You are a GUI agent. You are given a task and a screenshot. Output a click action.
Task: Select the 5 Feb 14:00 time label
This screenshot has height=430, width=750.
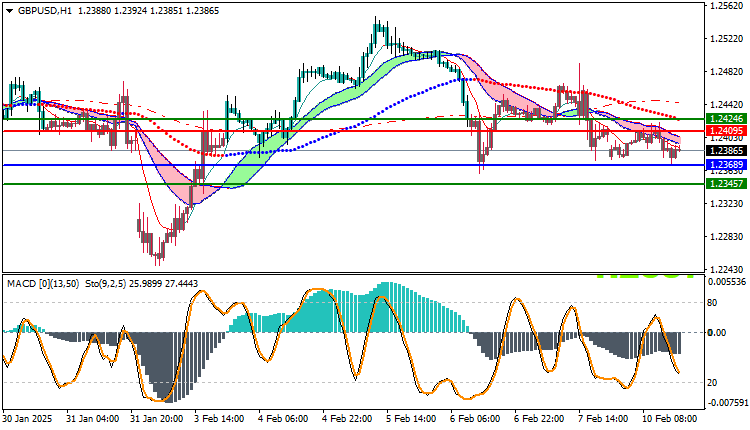pos(412,419)
